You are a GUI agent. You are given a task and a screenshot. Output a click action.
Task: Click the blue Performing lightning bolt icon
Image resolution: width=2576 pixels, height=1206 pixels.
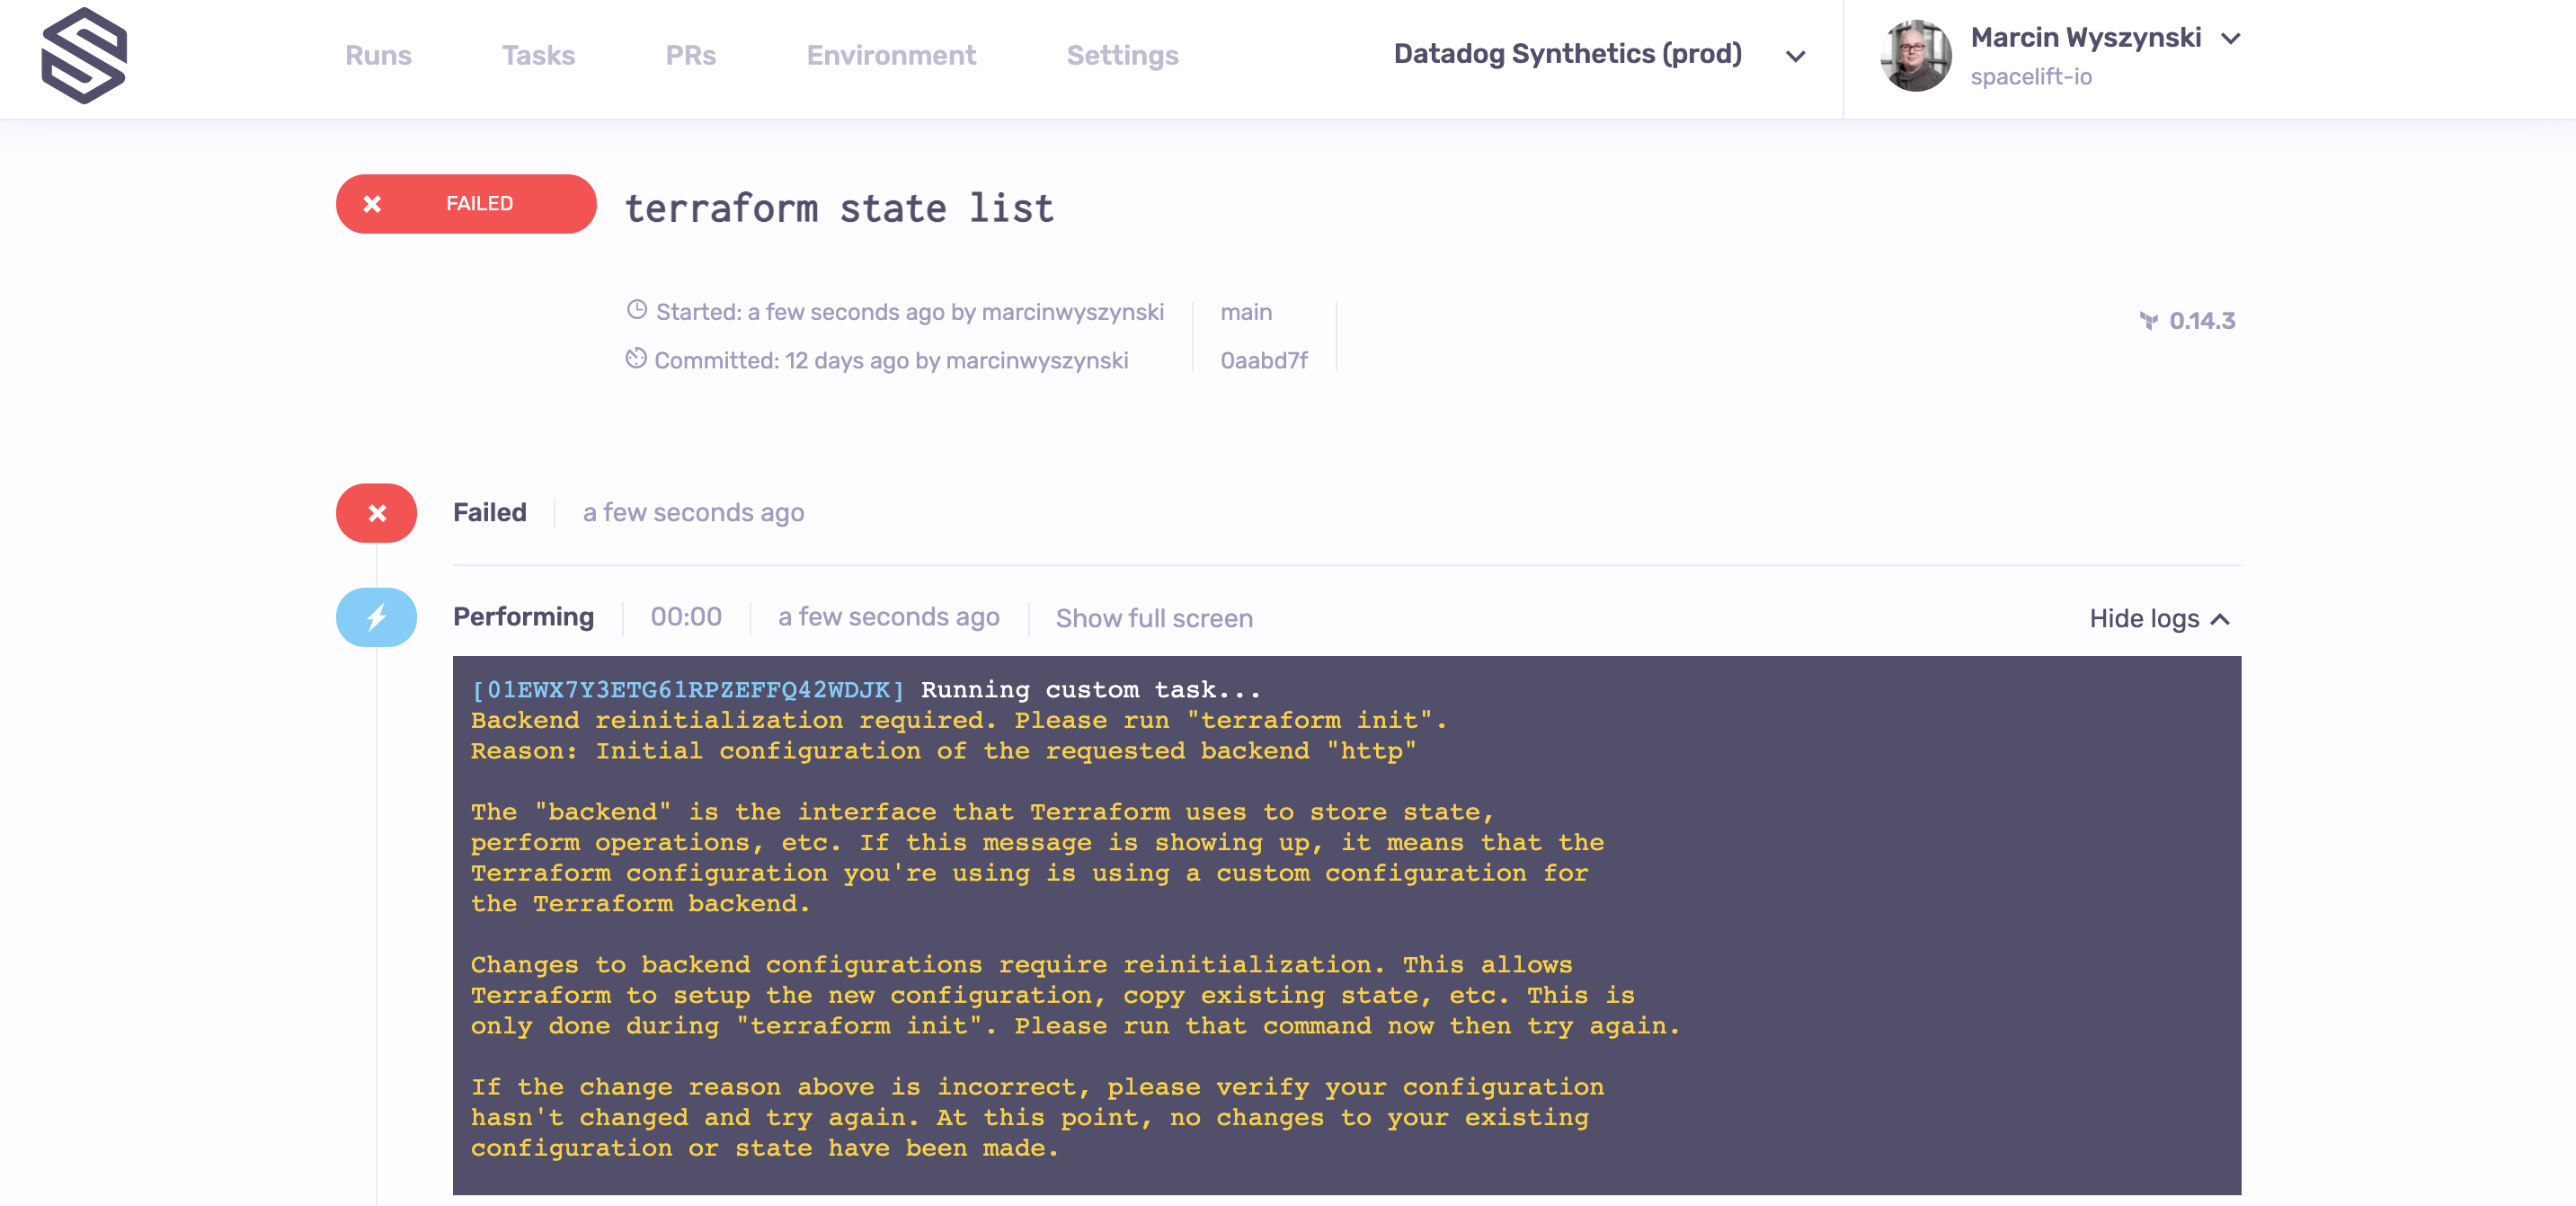[x=376, y=617]
